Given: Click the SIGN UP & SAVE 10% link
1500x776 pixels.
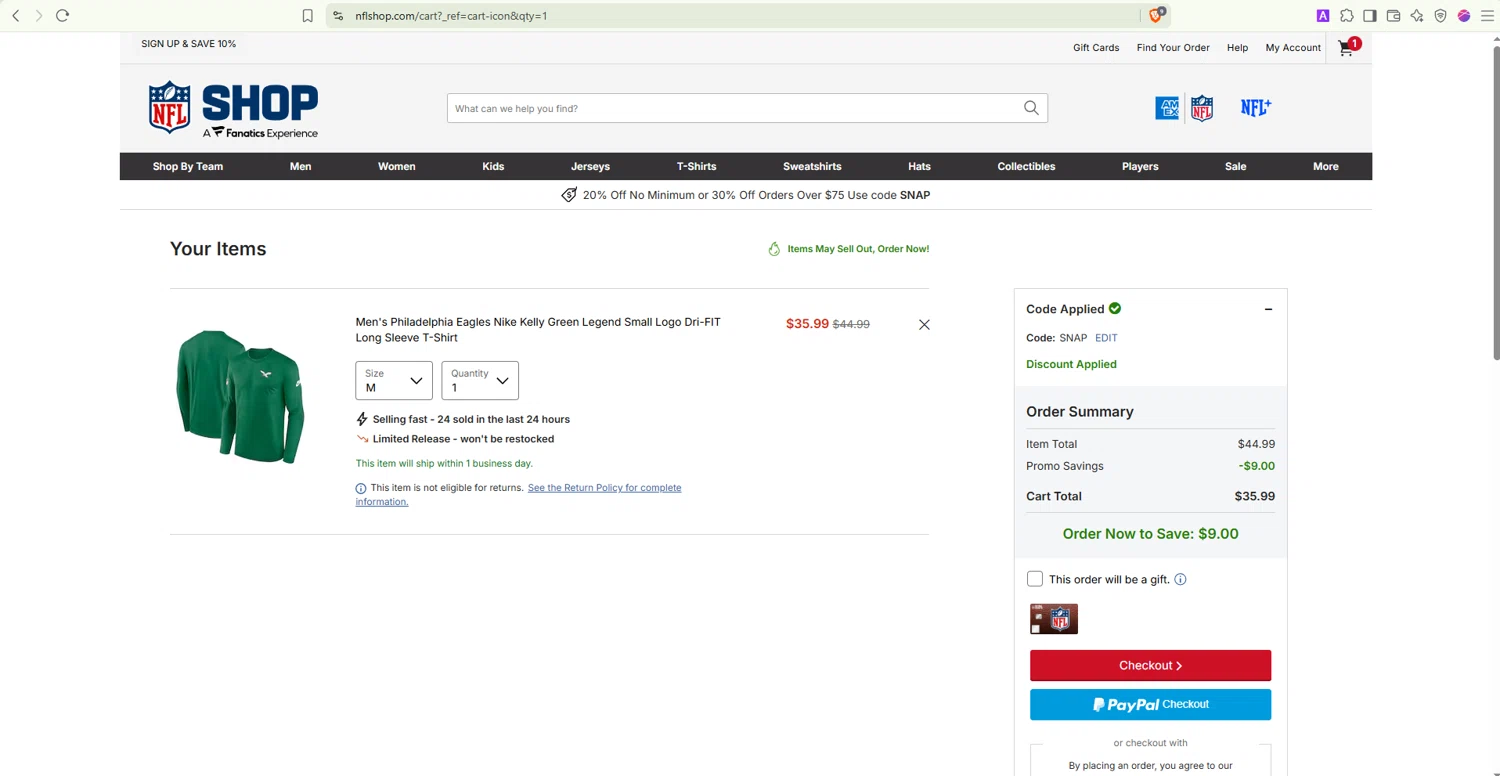Looking at the screenshot, I should point(189,44).
